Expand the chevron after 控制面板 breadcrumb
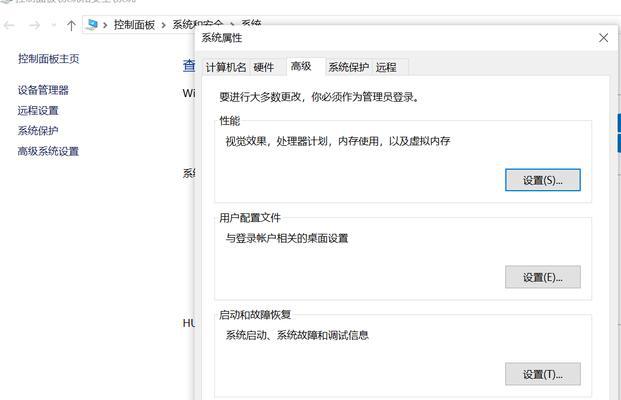This screenshot has height=400, width=621. coord(163,25)
